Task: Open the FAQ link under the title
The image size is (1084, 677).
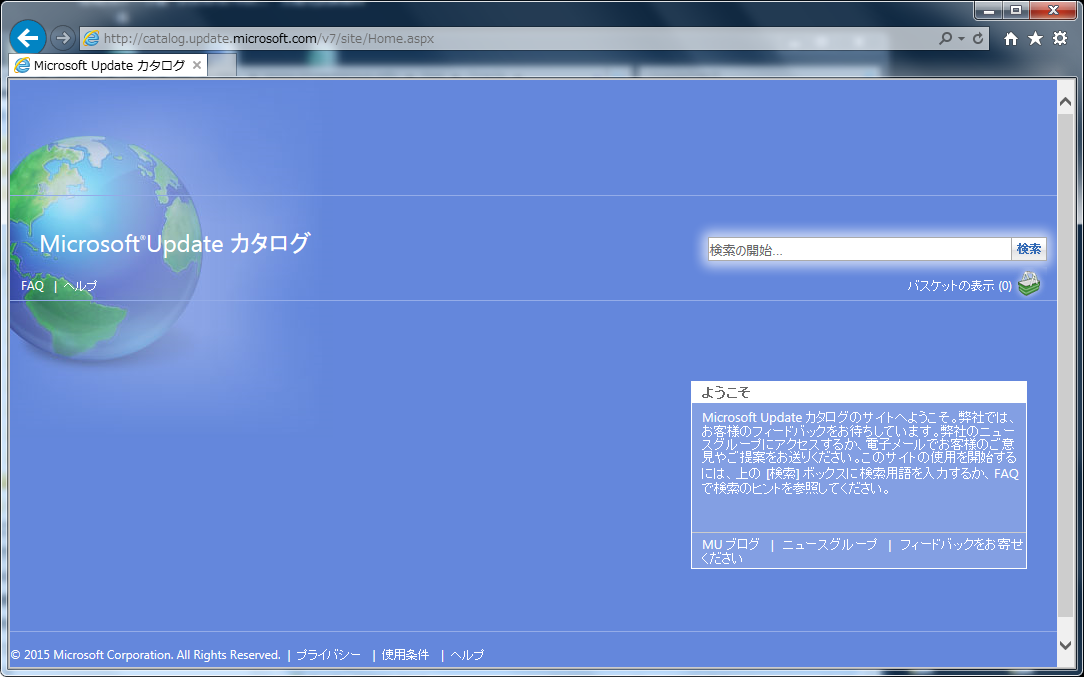Action: pos(32,286)
